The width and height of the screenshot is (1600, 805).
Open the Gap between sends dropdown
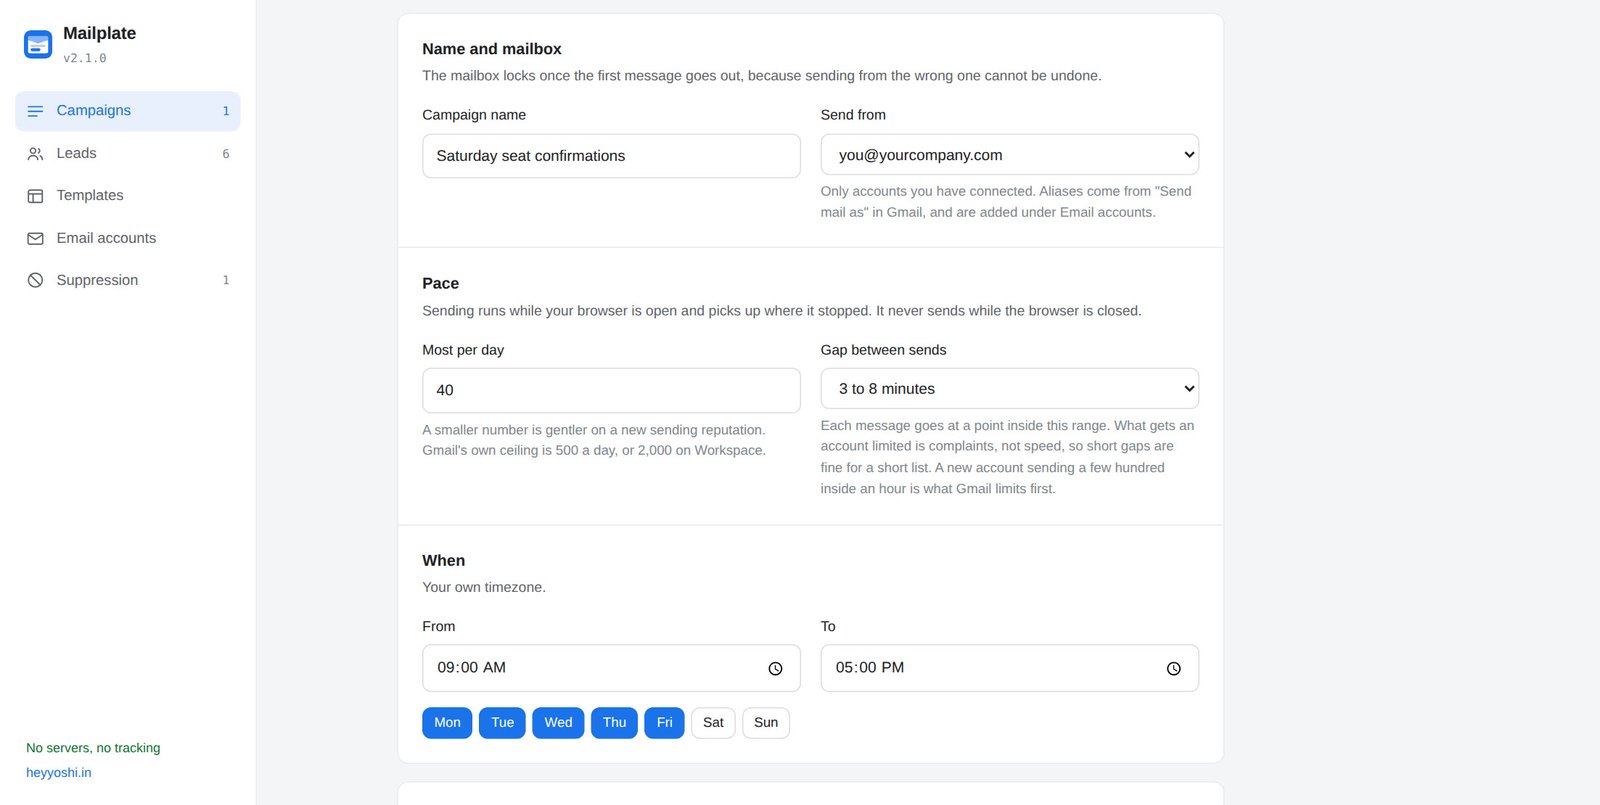pyautogui.click(x=1009, y=389)
